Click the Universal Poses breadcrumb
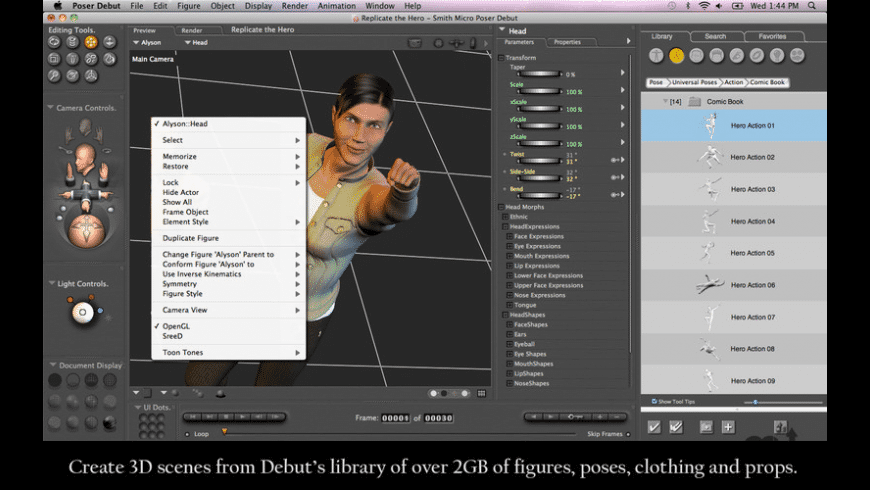Image resolution: width=870 pixels, height=490 pixels. pos(693,82)
